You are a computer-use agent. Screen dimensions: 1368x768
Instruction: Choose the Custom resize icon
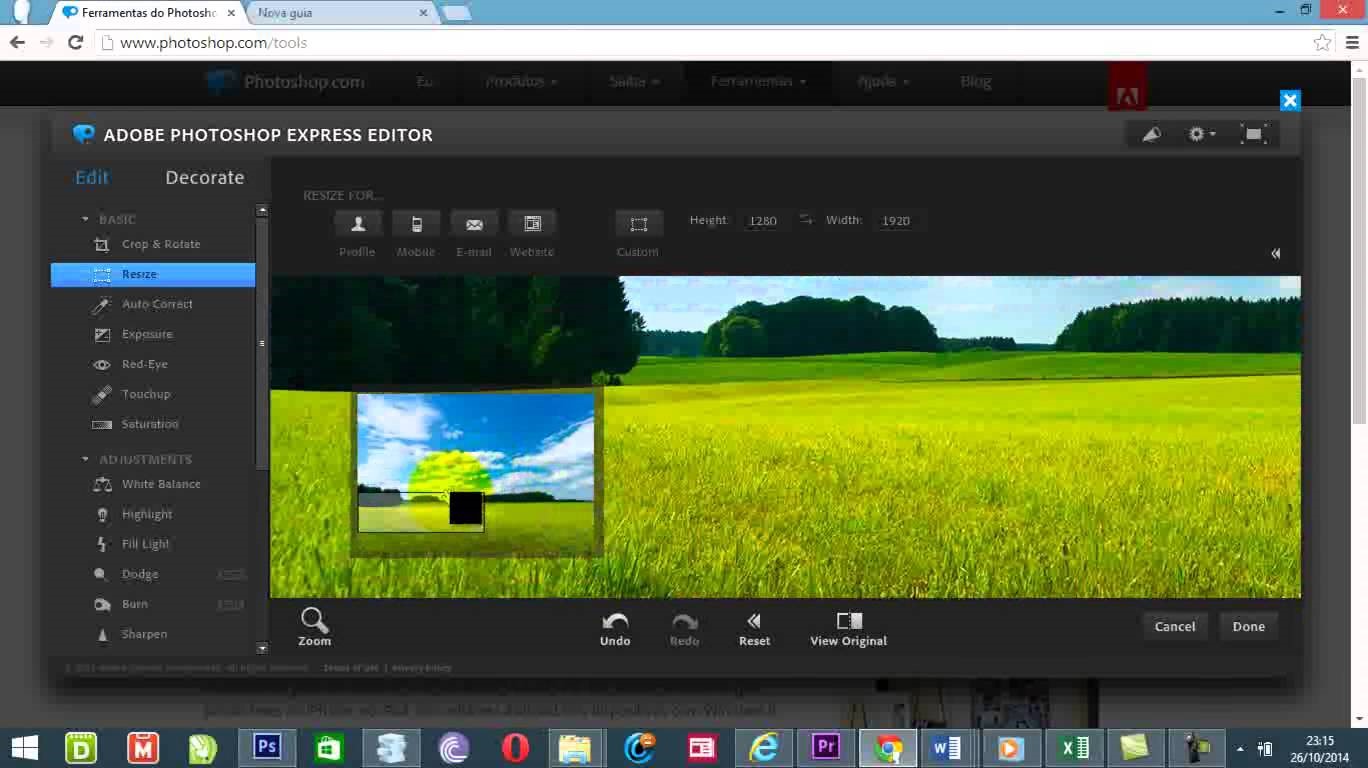tap(639, 224)
